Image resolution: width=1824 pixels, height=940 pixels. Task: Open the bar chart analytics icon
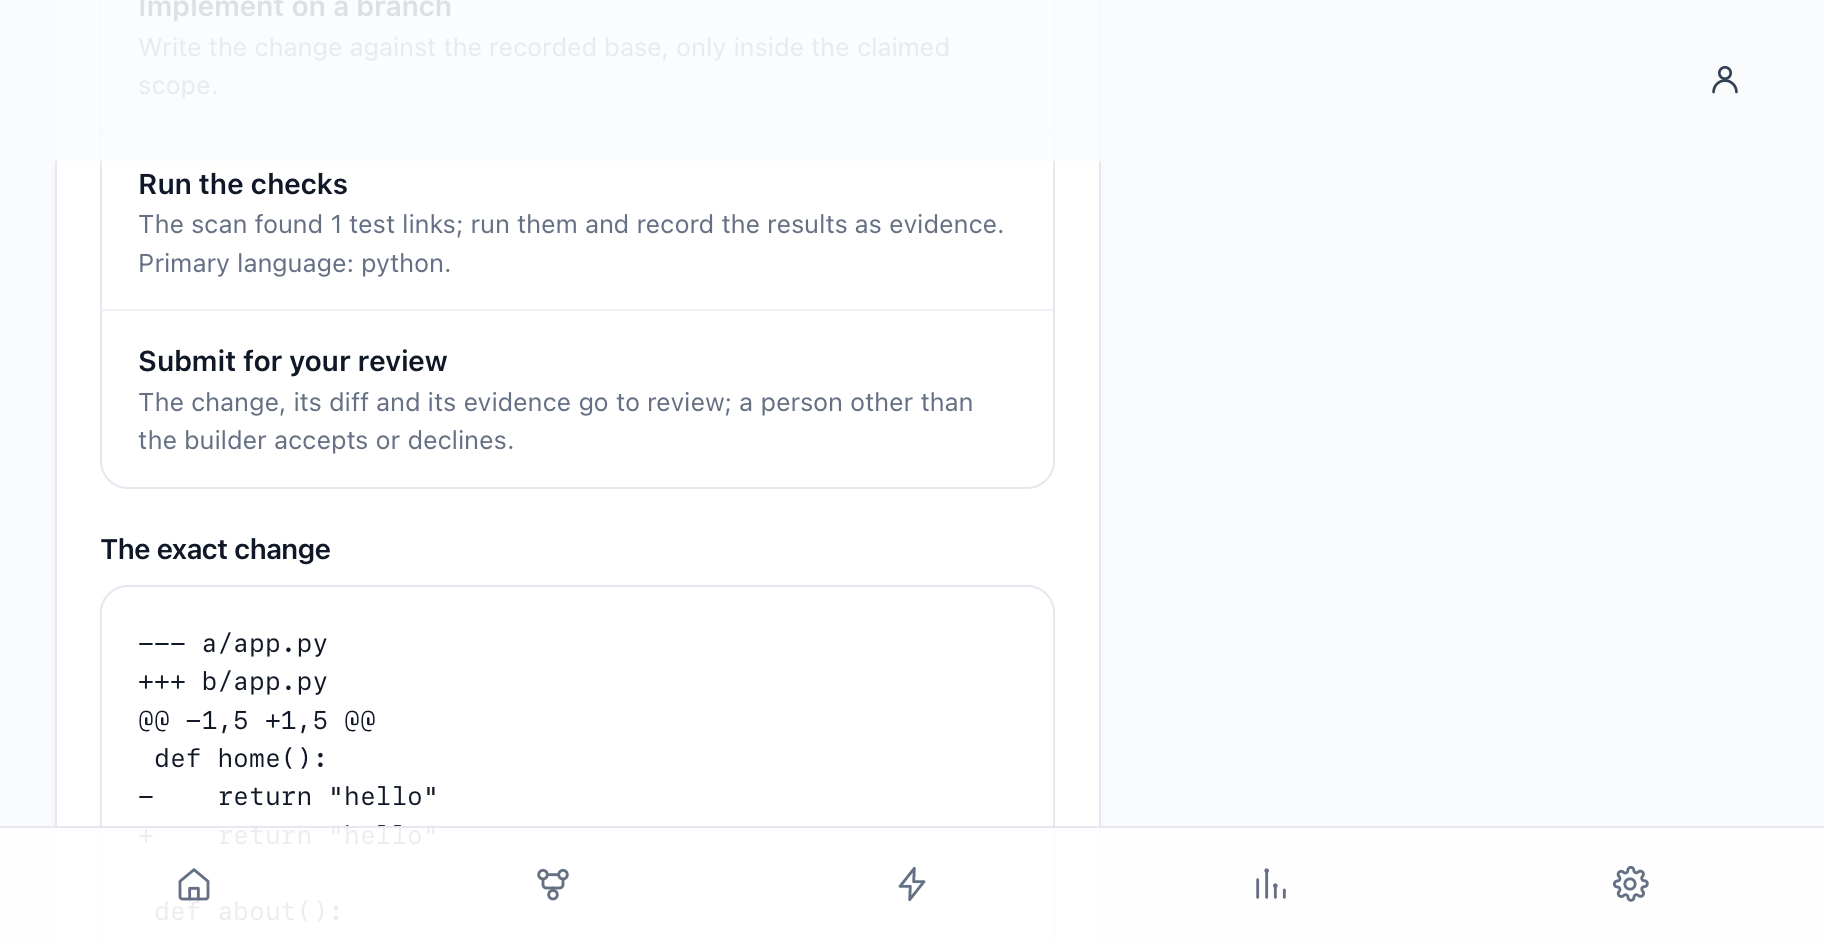[x=1271, y=884]
